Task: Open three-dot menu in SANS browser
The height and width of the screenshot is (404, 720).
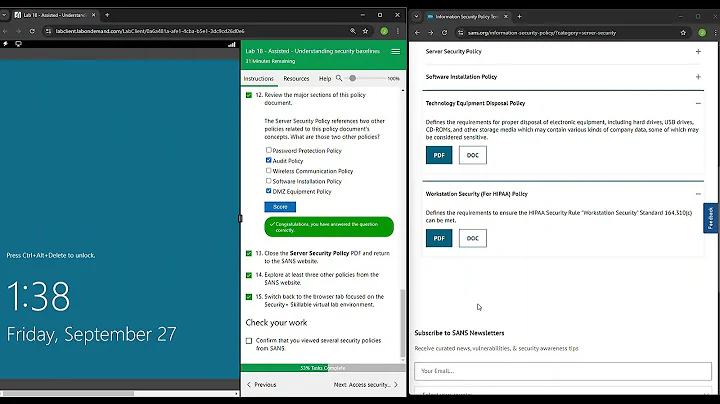Action: click(x=715, y=33)
